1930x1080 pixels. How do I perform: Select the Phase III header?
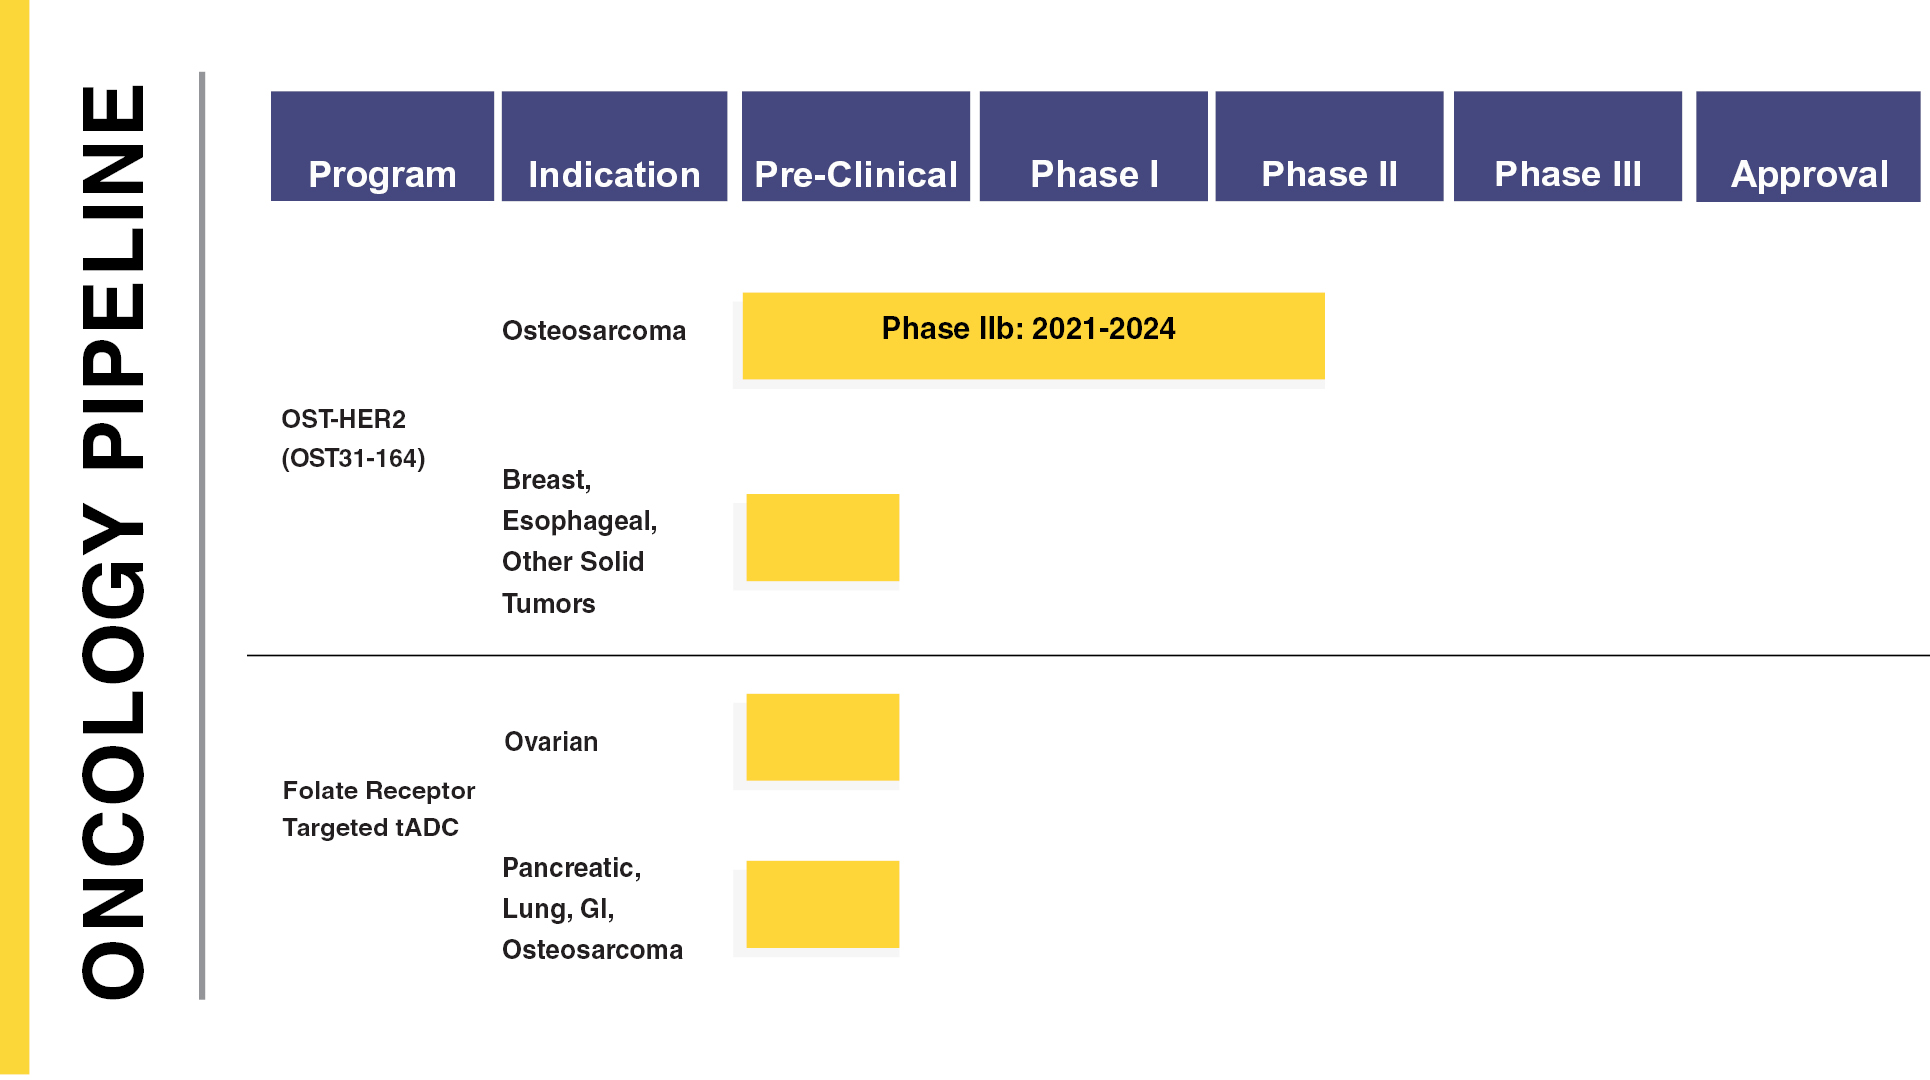pos(1568,146)
